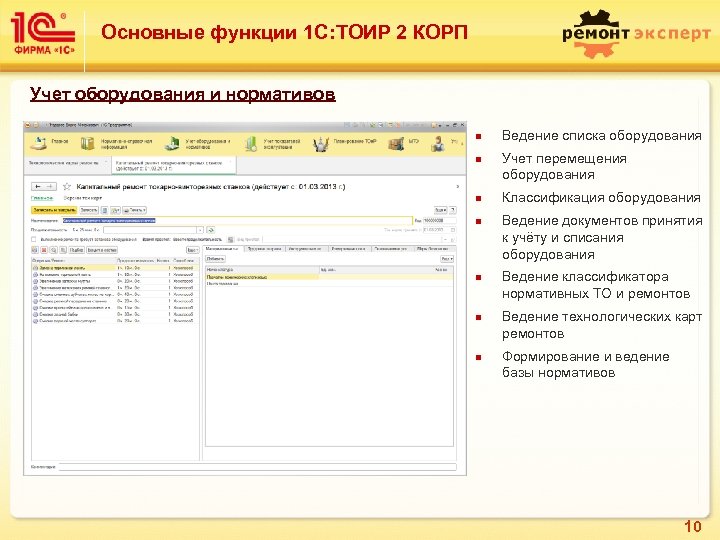Image resolution: width=720 pixels, height=540 pixels.
Task: Select highlighted first row in Номенклатура table
Action: [329, 277]
